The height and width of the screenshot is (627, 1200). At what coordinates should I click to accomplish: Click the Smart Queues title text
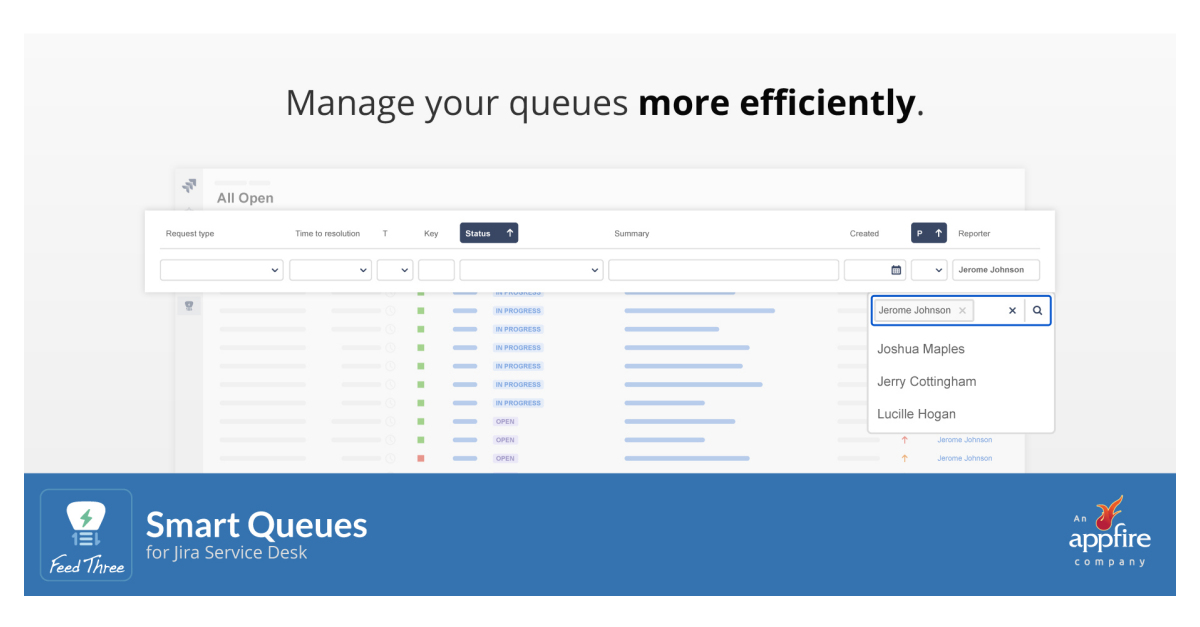tap(257, 525)
